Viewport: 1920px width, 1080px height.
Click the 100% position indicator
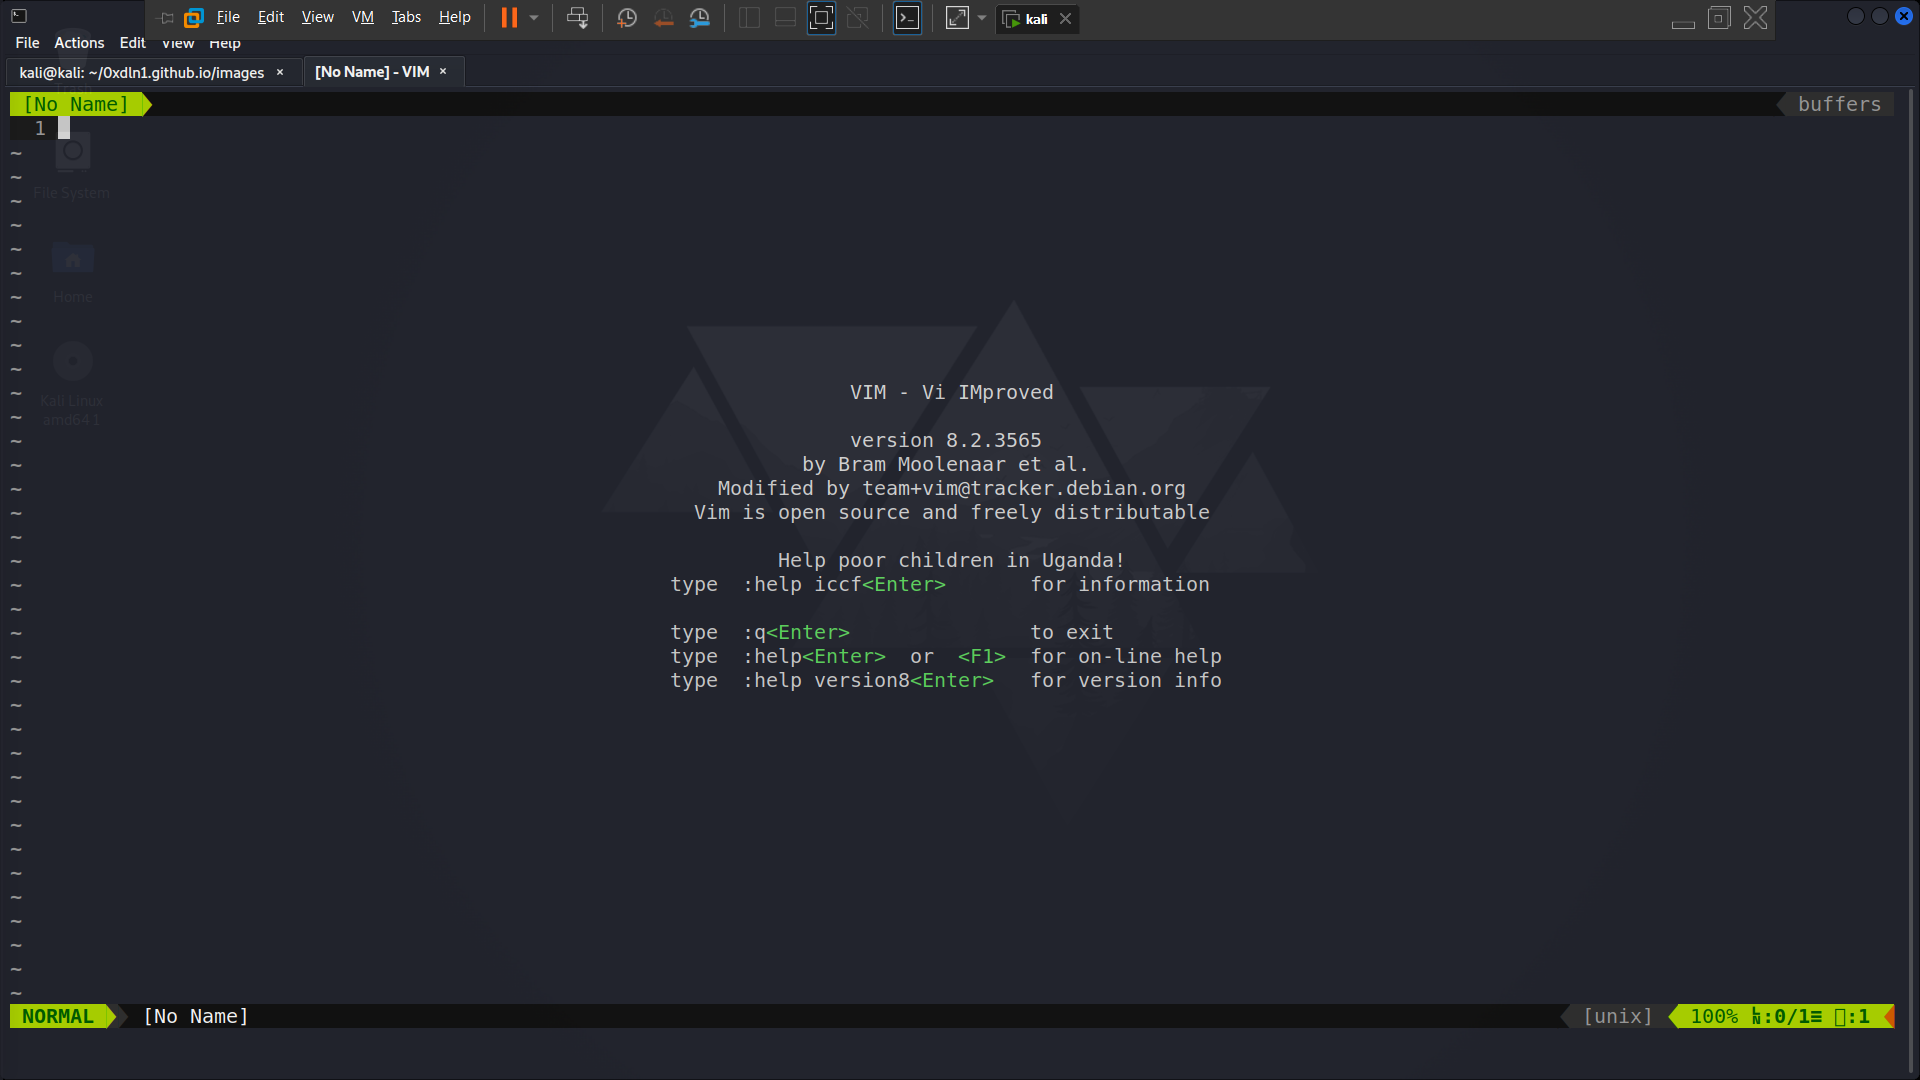point(1714,1016)
